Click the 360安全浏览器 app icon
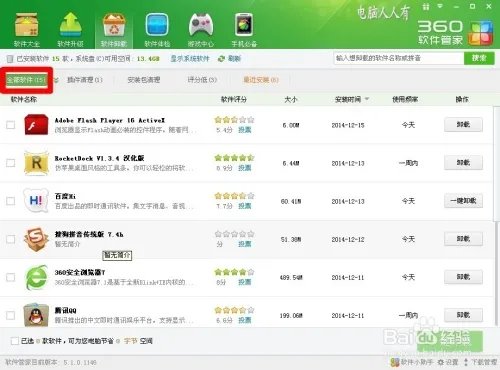This screenshot has height=370, width=500. (36, 277)
